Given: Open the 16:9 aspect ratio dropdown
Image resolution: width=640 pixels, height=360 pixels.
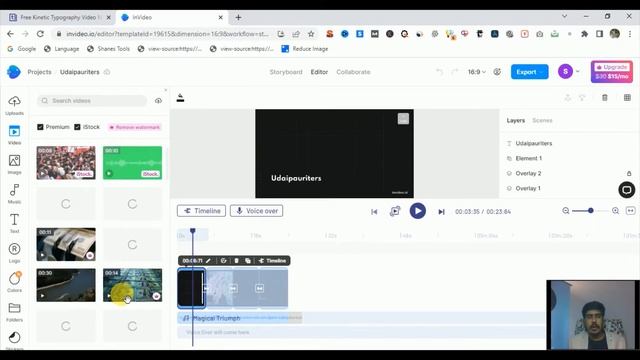Looking at the screenshot, I should (477, 72).
